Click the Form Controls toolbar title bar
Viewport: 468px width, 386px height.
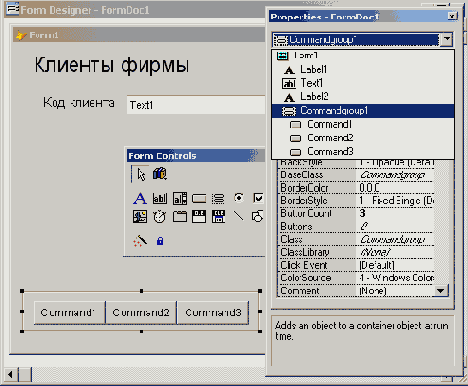click(x=196, y=156)
